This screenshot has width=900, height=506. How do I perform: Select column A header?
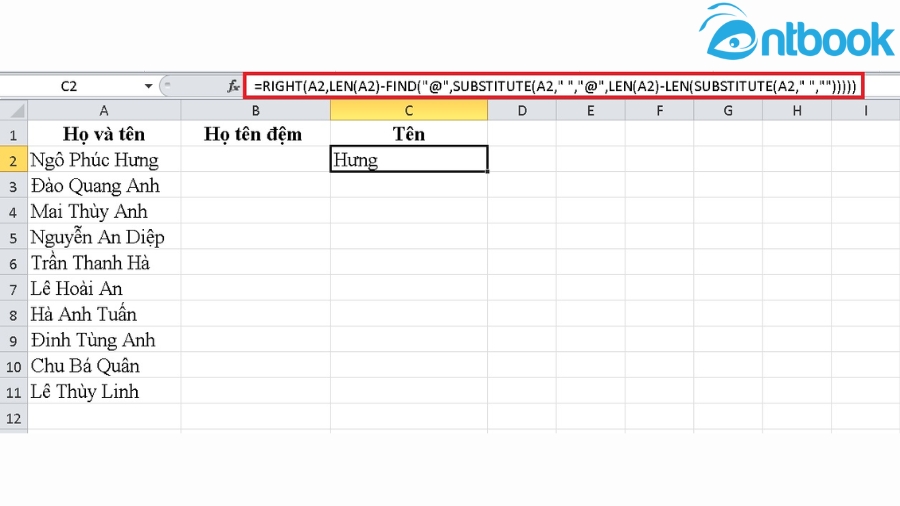104,110
